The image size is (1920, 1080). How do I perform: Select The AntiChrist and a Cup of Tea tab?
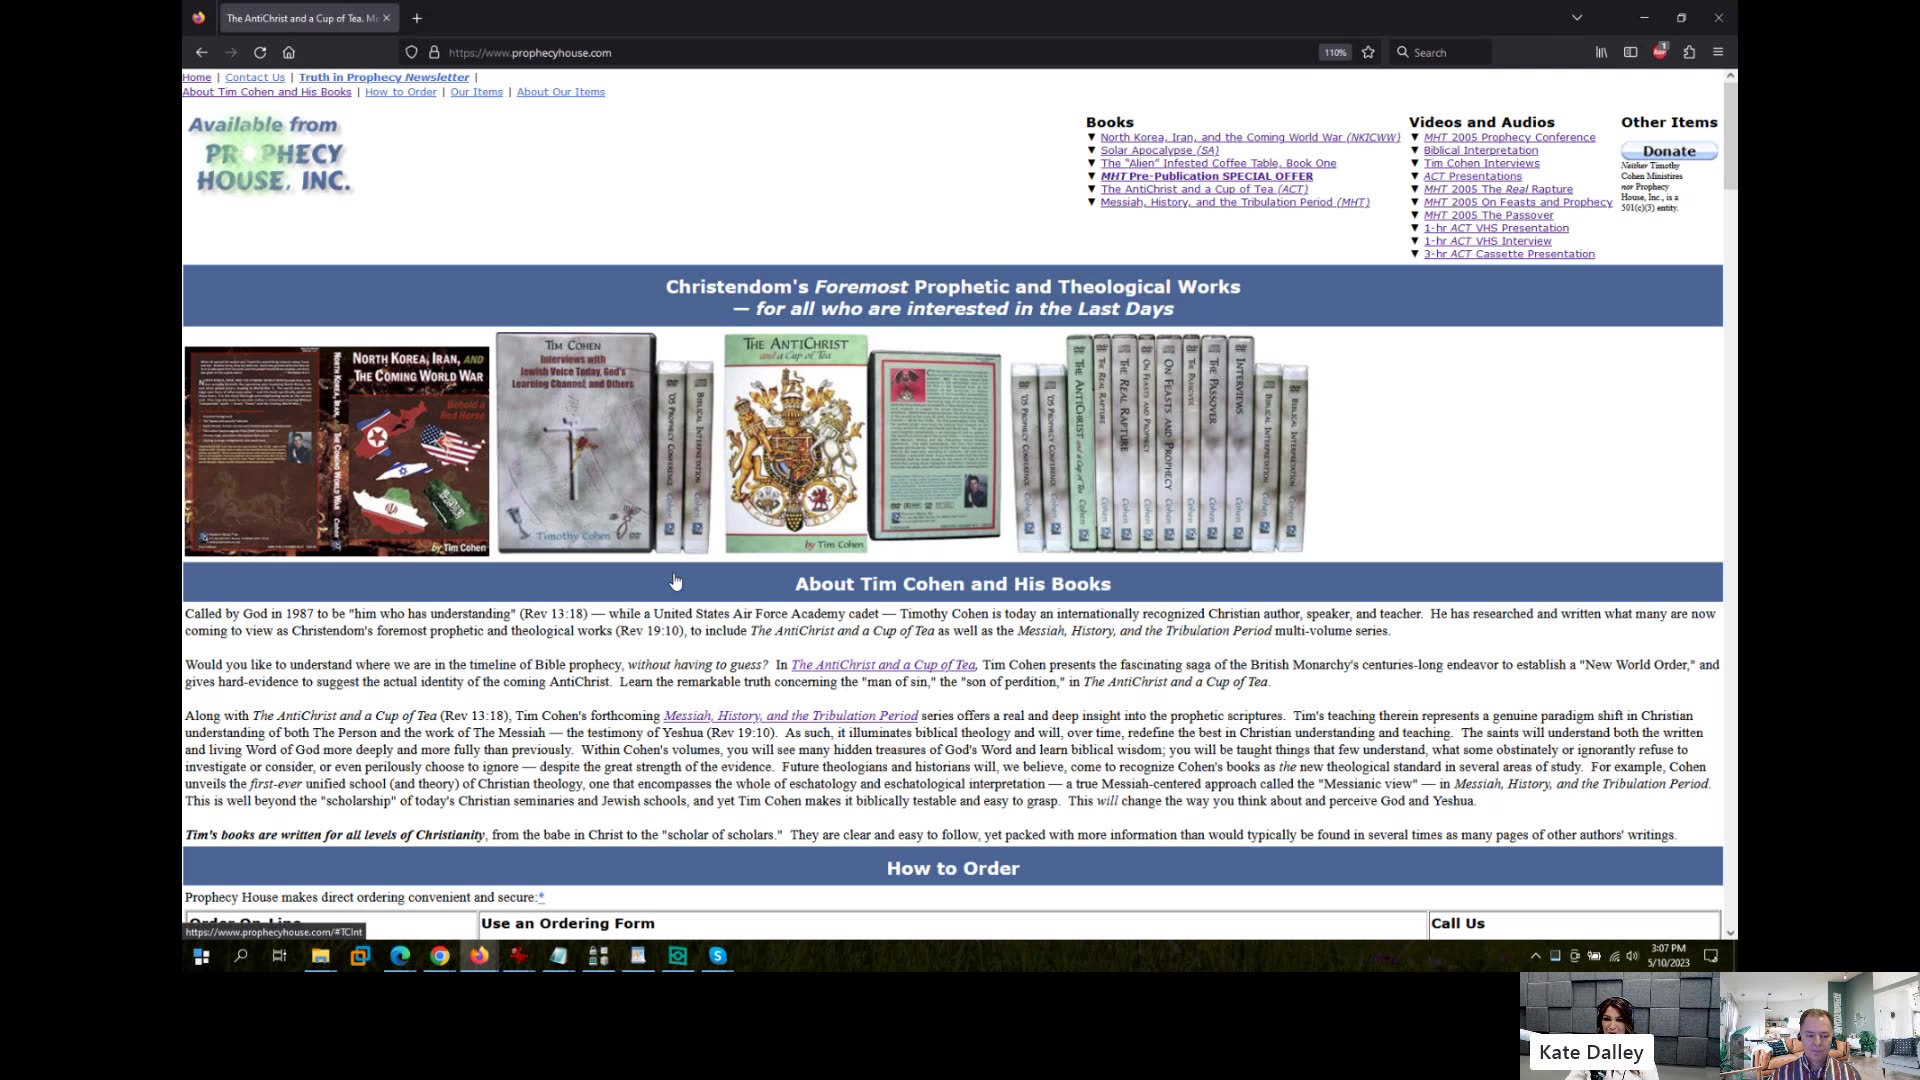coord(300,18)
